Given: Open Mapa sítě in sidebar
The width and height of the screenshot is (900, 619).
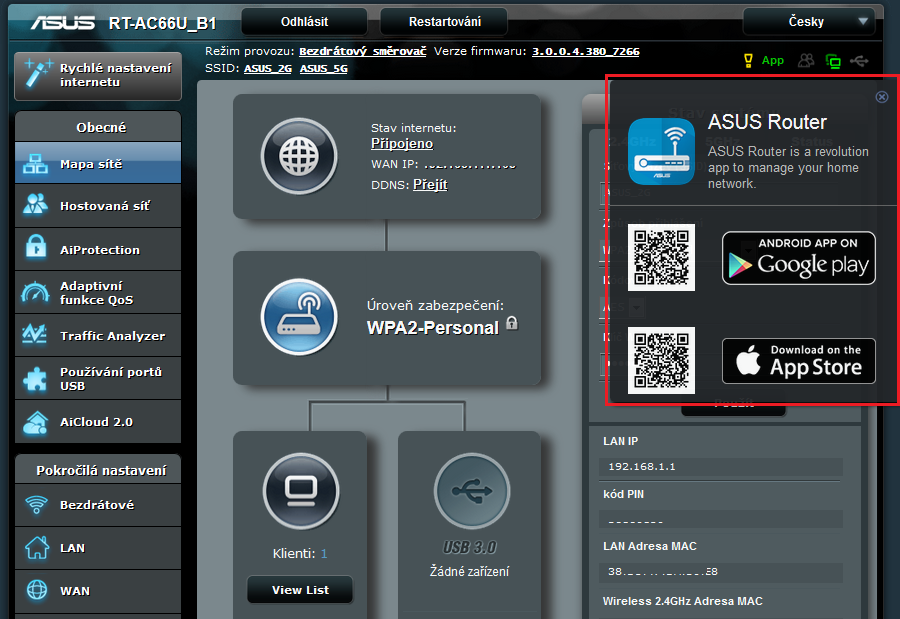Looking at the screenshot, I should pos(98,163).
